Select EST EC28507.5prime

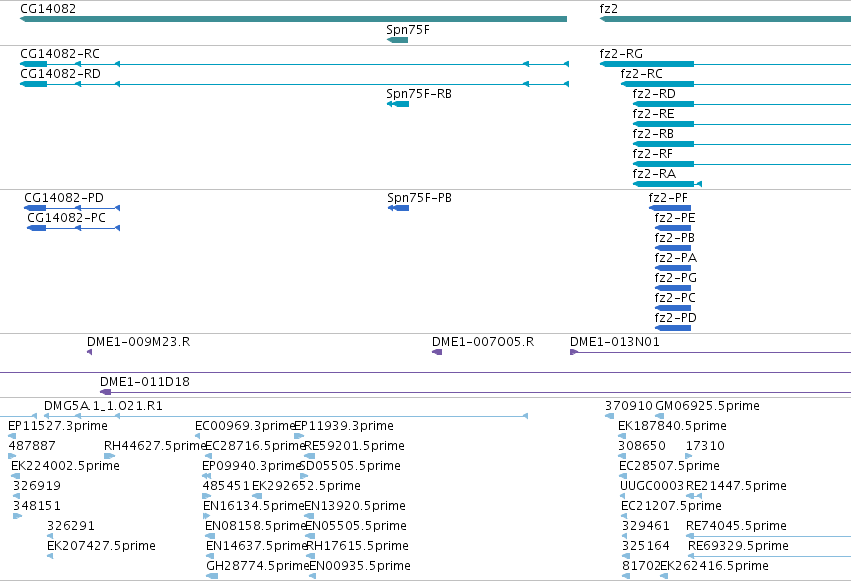click(623, 476)
